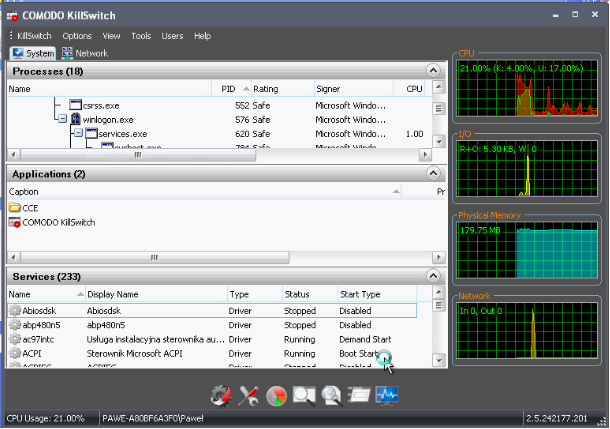This screenshot has height=429, width=610.
Task: Collapse the winlogon.exe tree node
Action: coord(62,119)
